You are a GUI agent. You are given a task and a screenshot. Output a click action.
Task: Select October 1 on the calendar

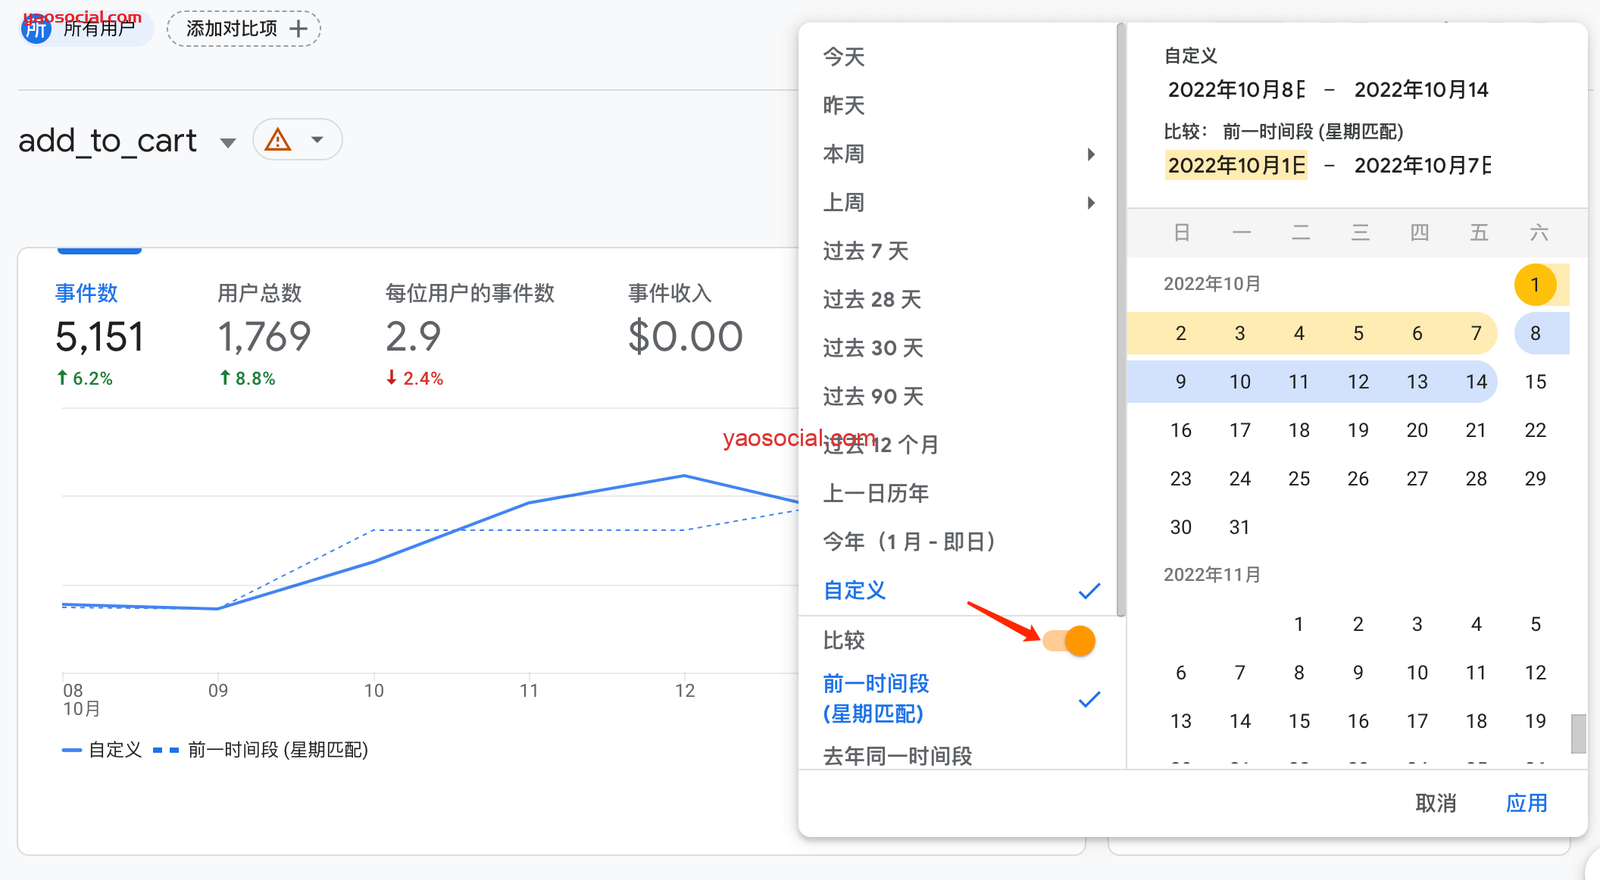pos(1534,285)
